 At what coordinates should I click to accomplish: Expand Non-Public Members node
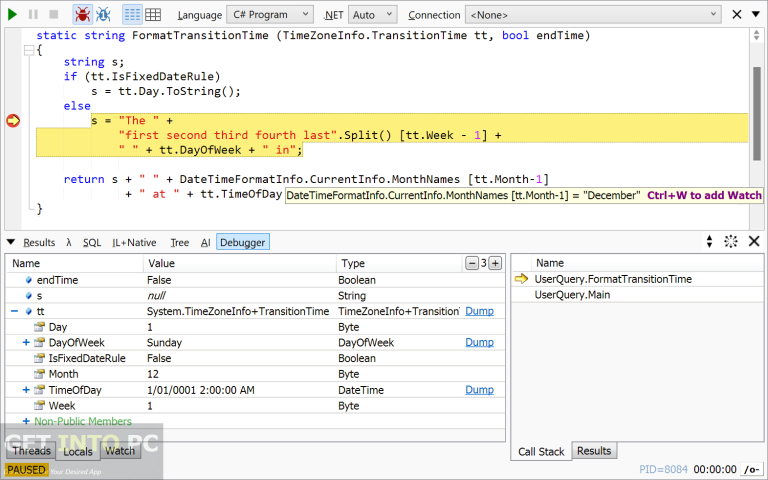coord(26,421)
